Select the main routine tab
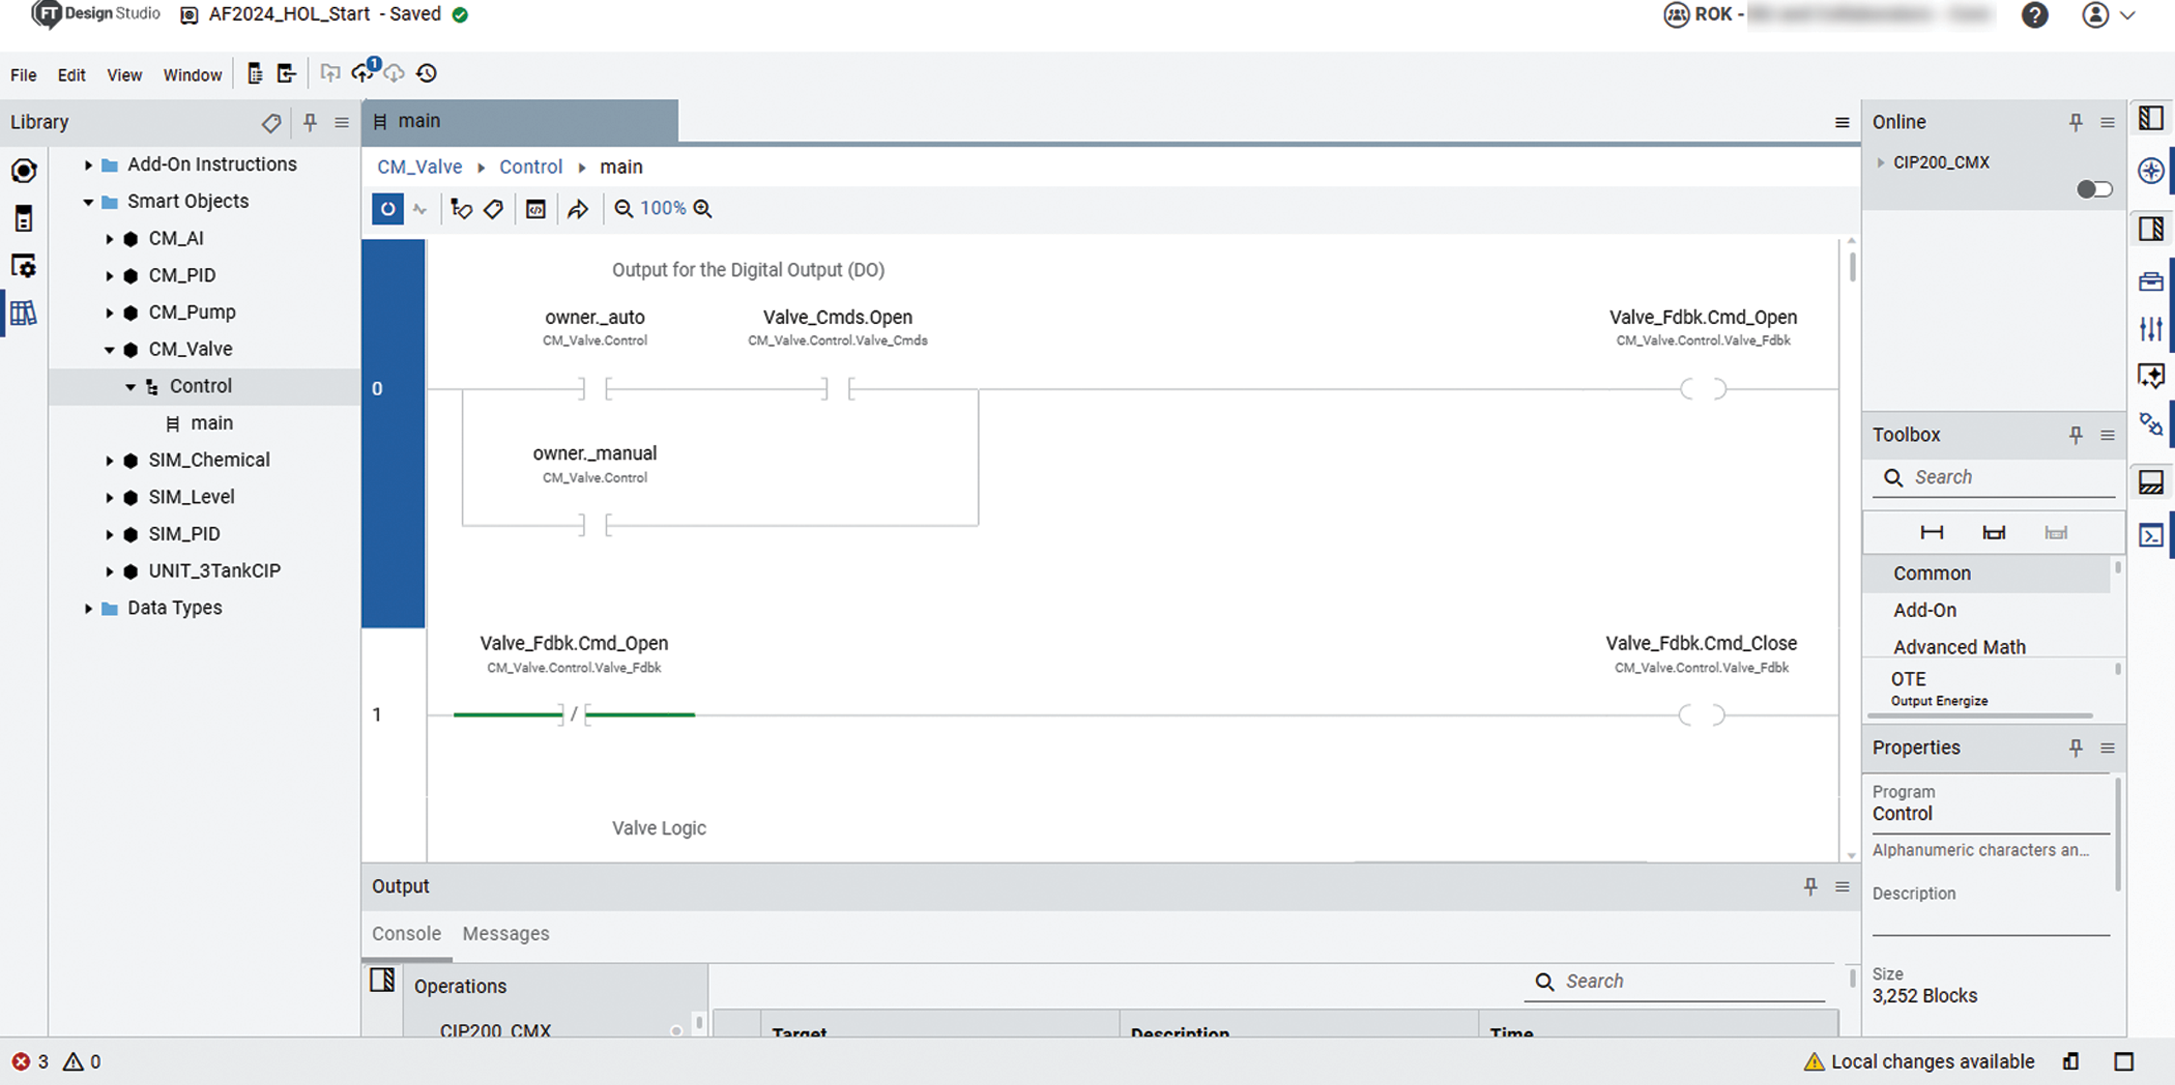Viewport: 2175px width, 1085px height. pos(520,121)
